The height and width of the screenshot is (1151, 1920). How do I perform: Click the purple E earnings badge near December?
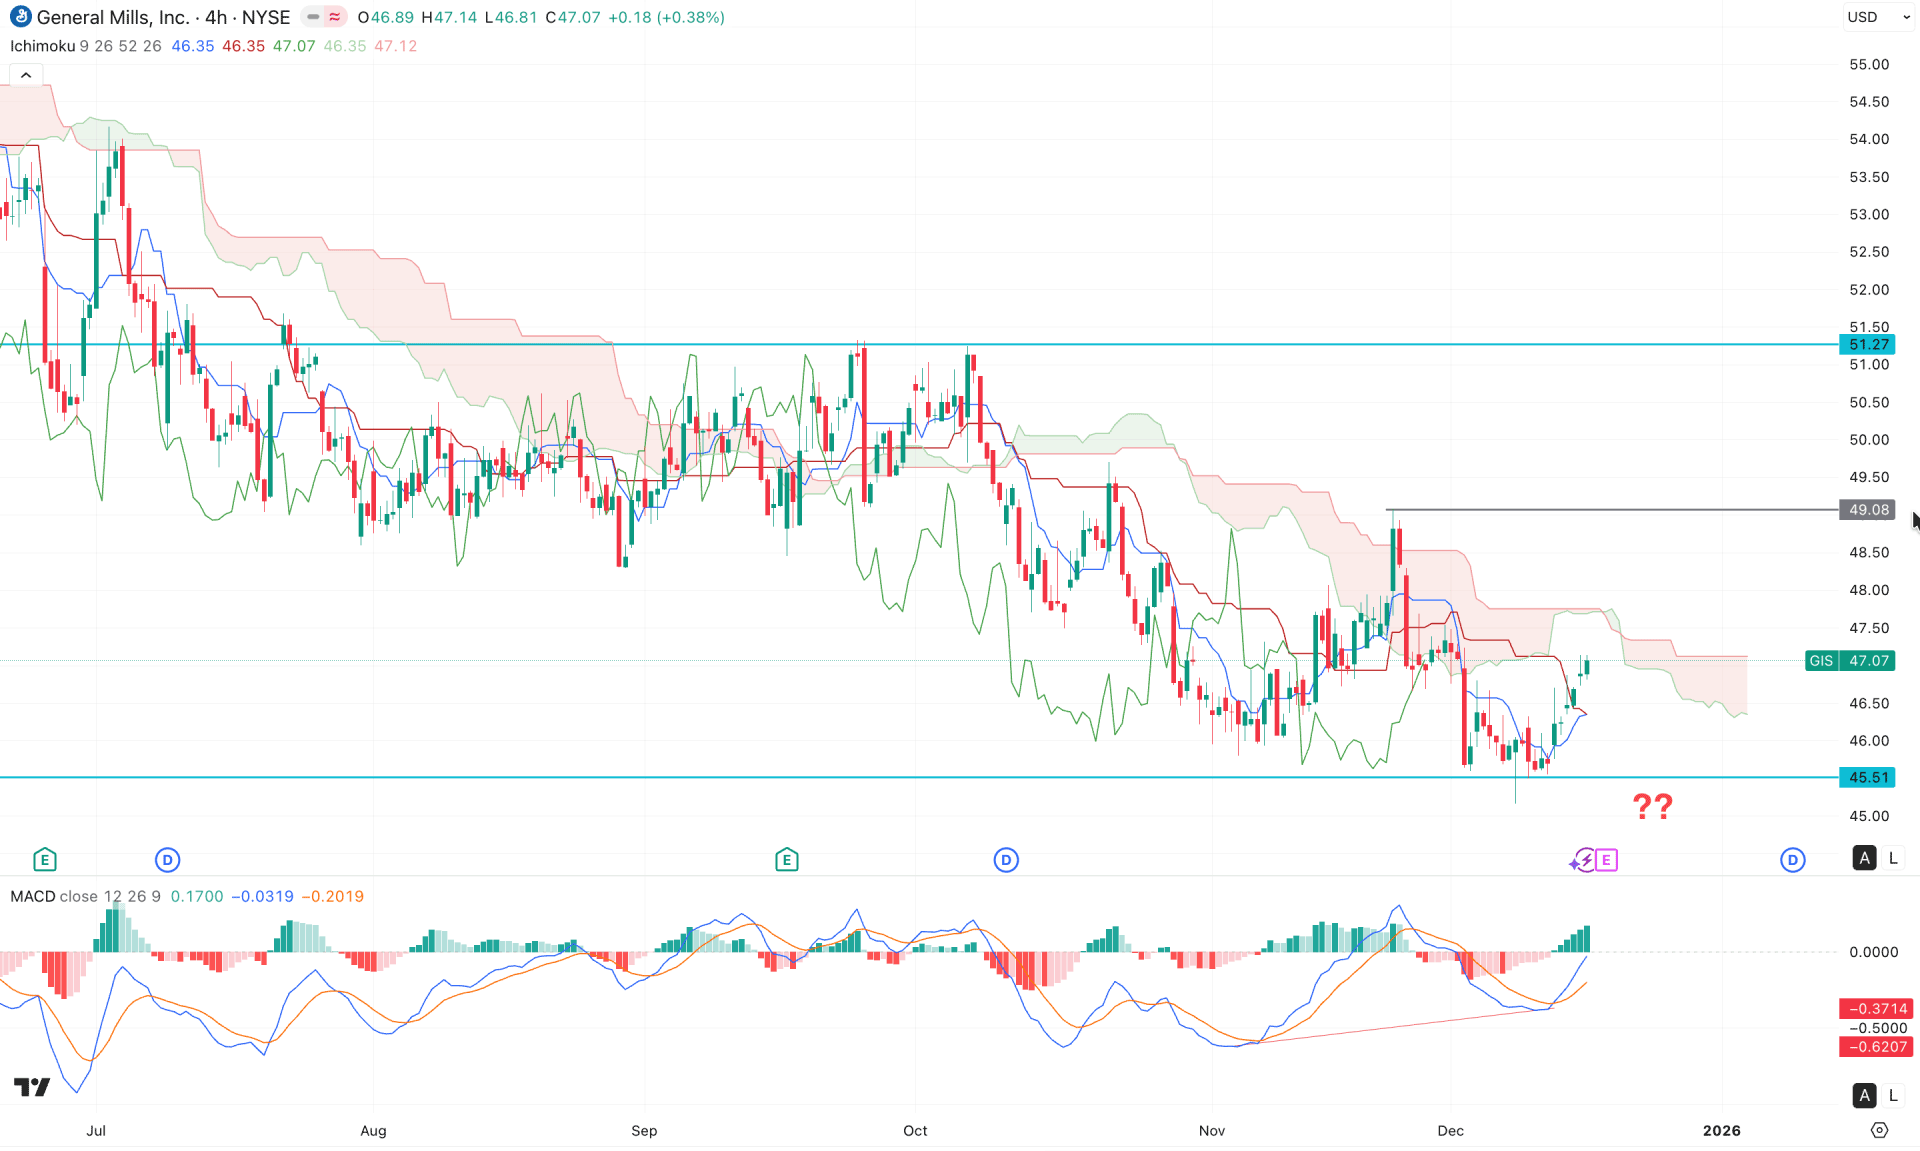point(1605,860)
